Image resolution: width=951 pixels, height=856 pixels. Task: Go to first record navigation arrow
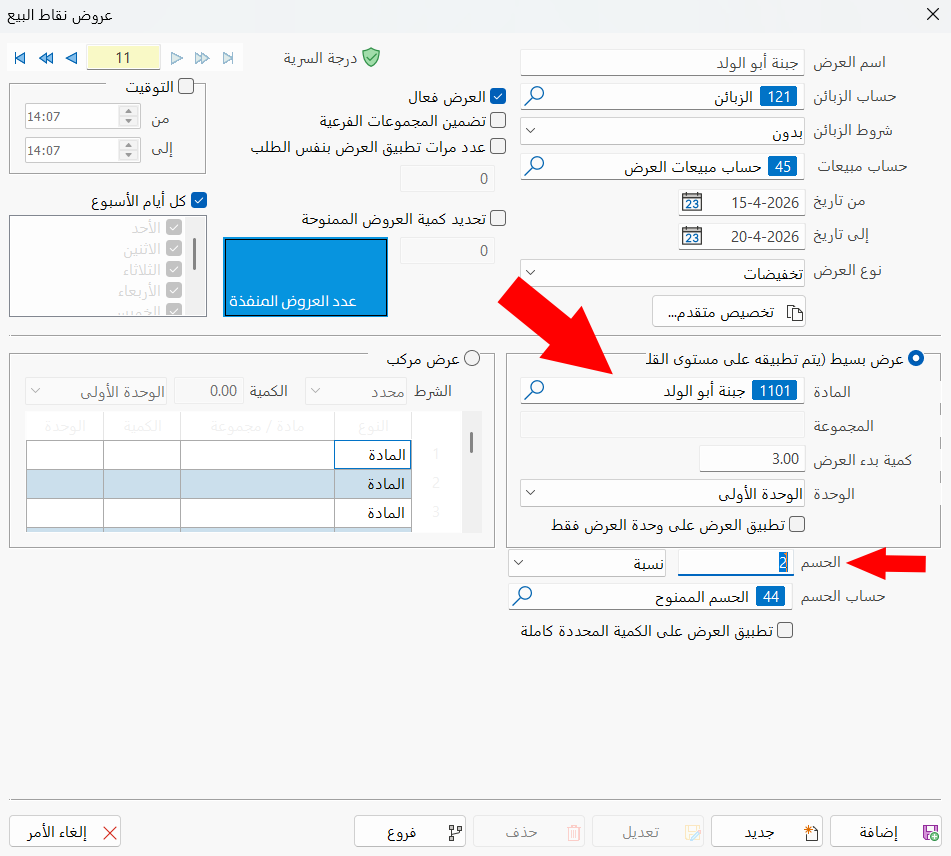pos(20,58)
